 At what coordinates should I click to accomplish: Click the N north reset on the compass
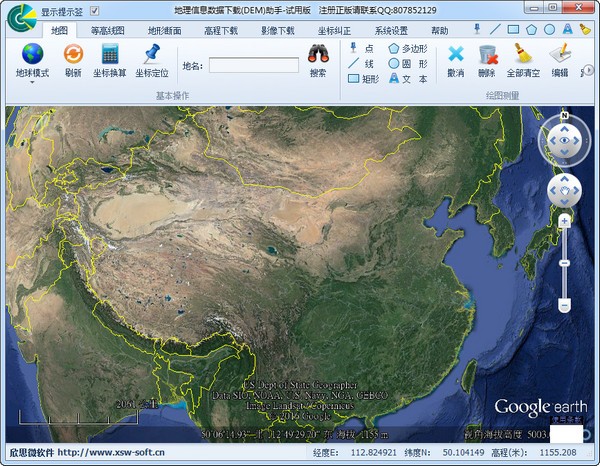point(564,116)
